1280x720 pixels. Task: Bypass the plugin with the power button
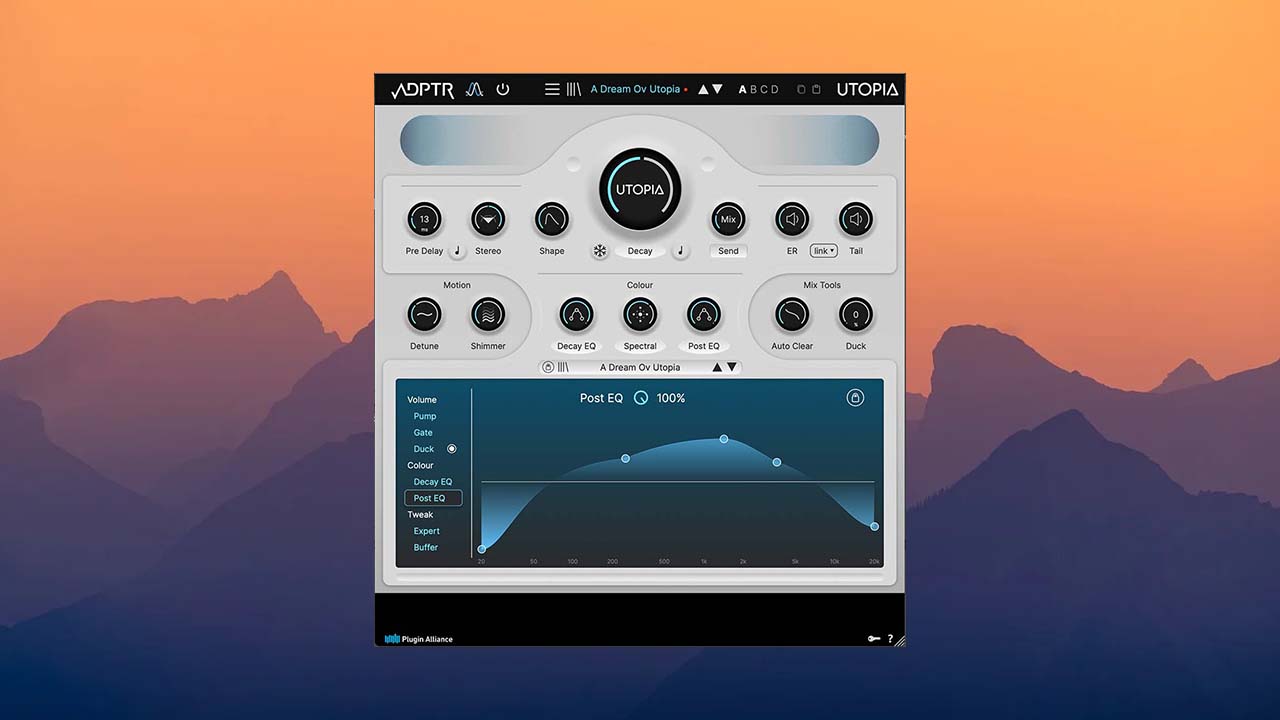pos(503,89)
